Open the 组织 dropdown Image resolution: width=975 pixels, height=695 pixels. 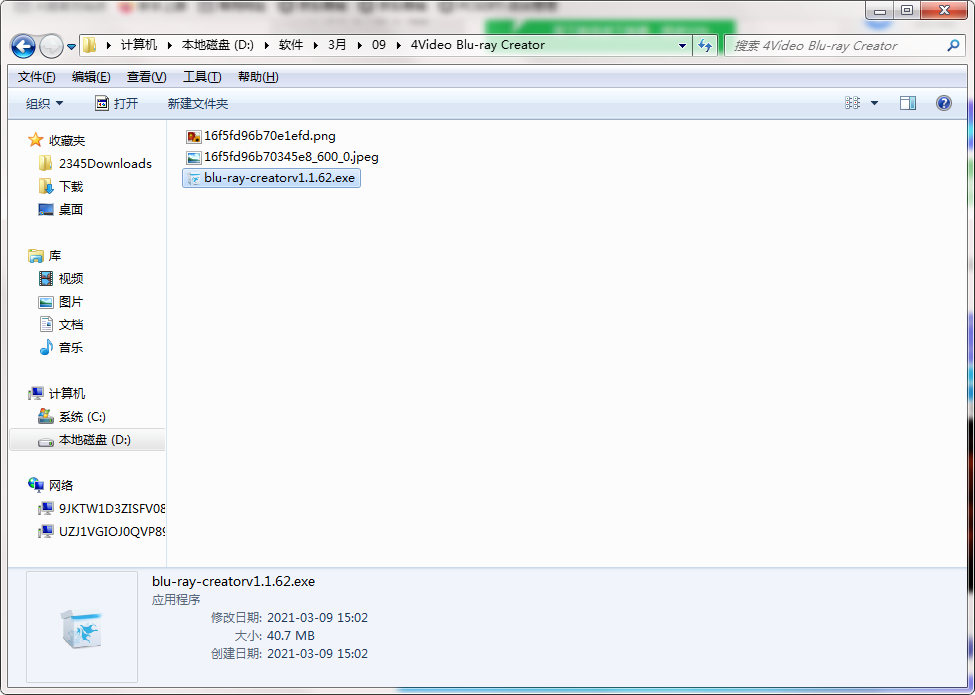[x=44, y=103]
